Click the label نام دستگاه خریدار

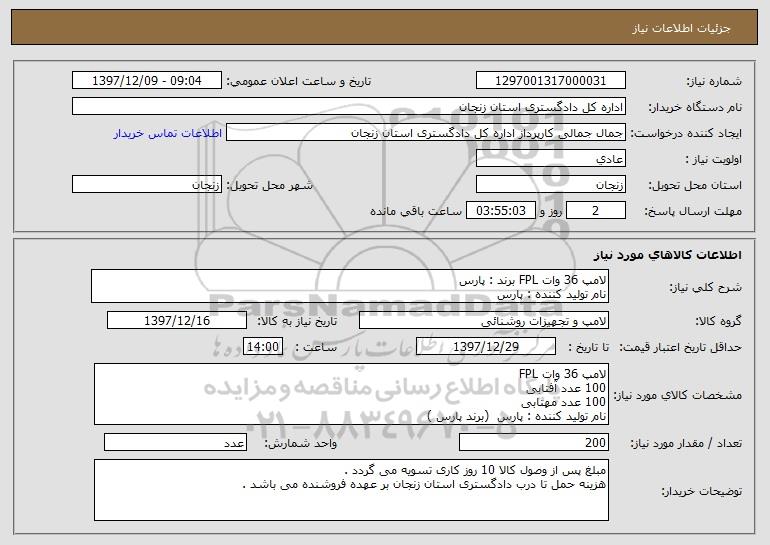695,108
